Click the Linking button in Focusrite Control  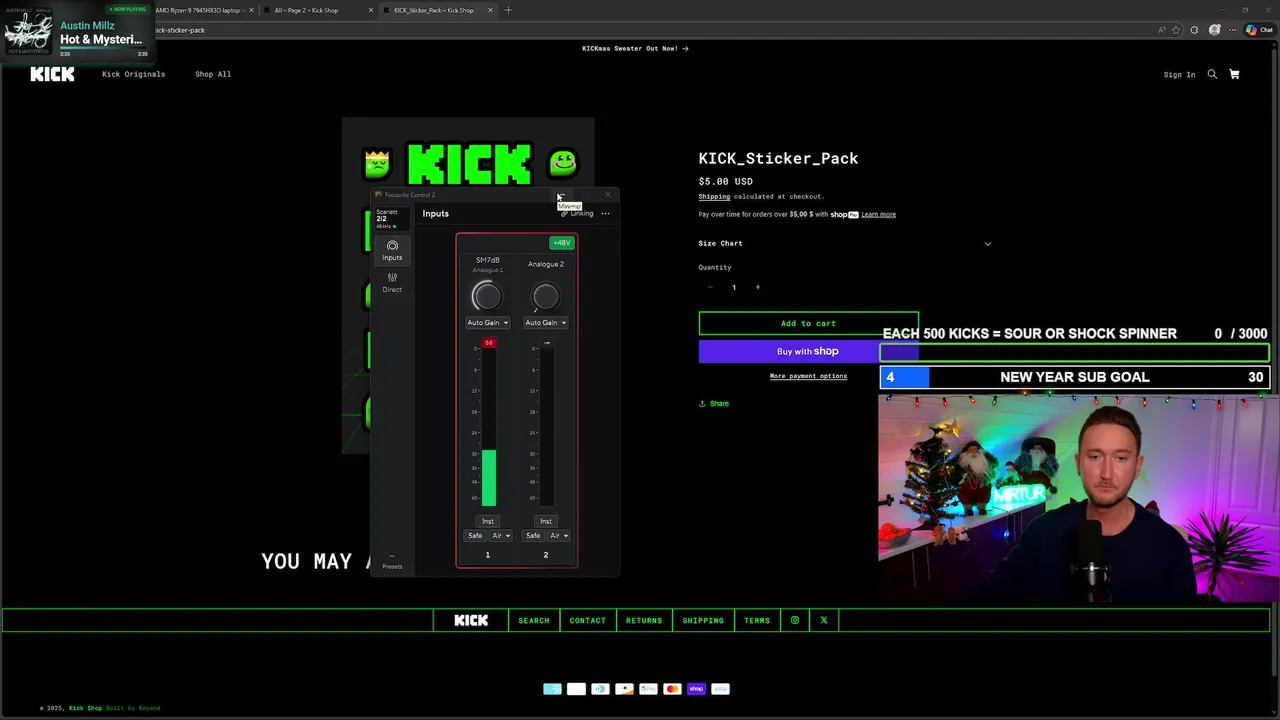point(577,213)
